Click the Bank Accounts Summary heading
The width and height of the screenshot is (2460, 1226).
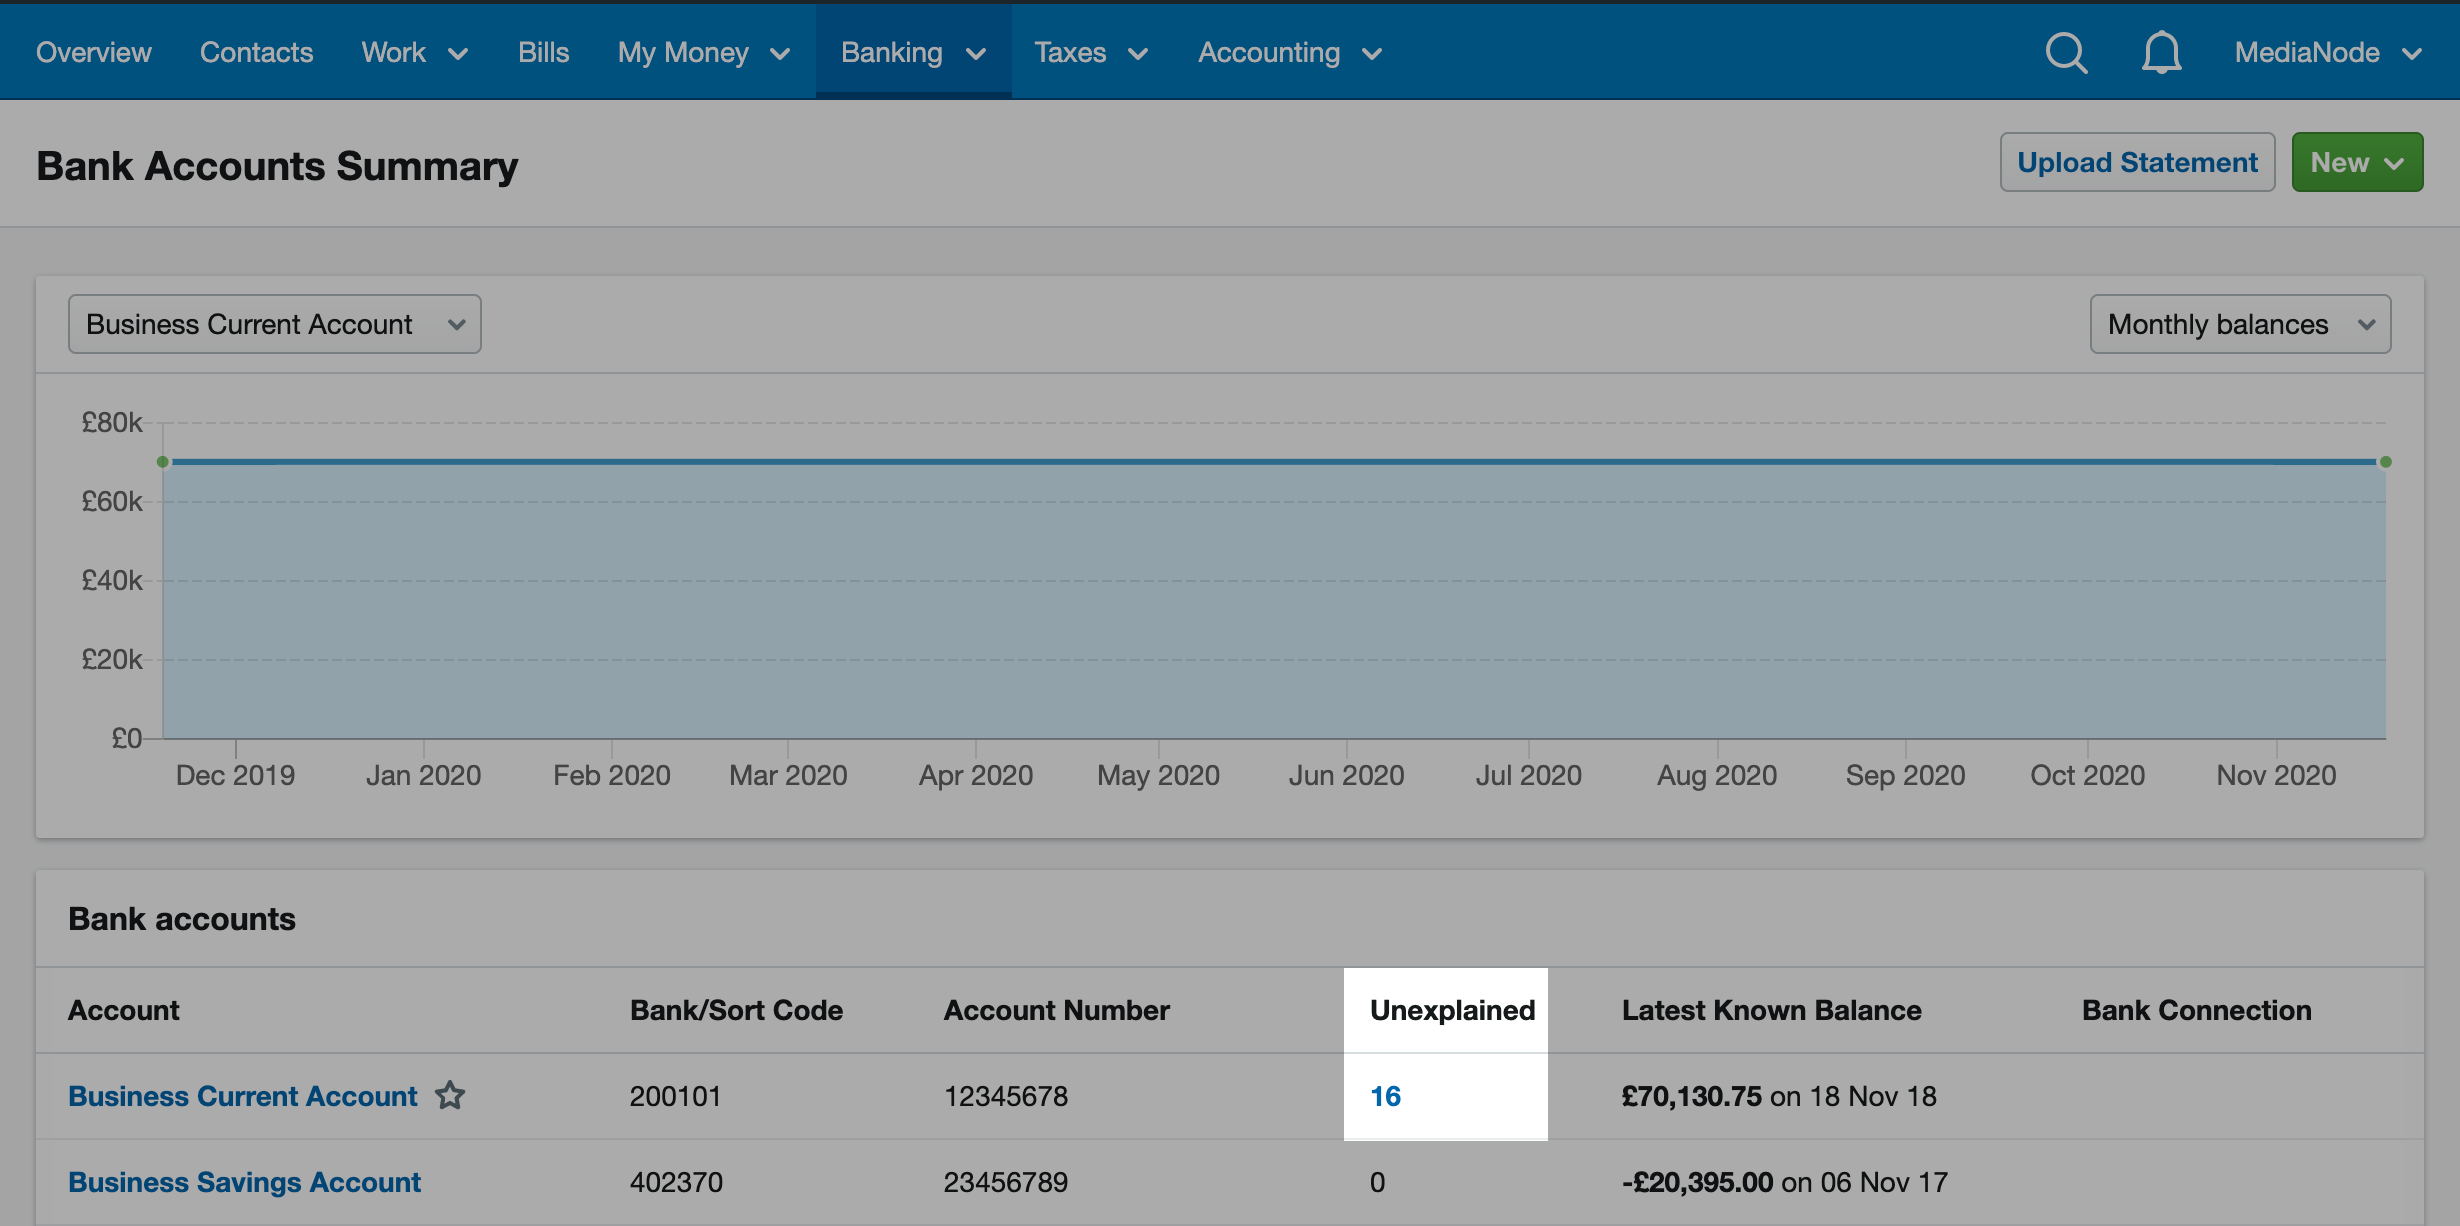[277, 165]
